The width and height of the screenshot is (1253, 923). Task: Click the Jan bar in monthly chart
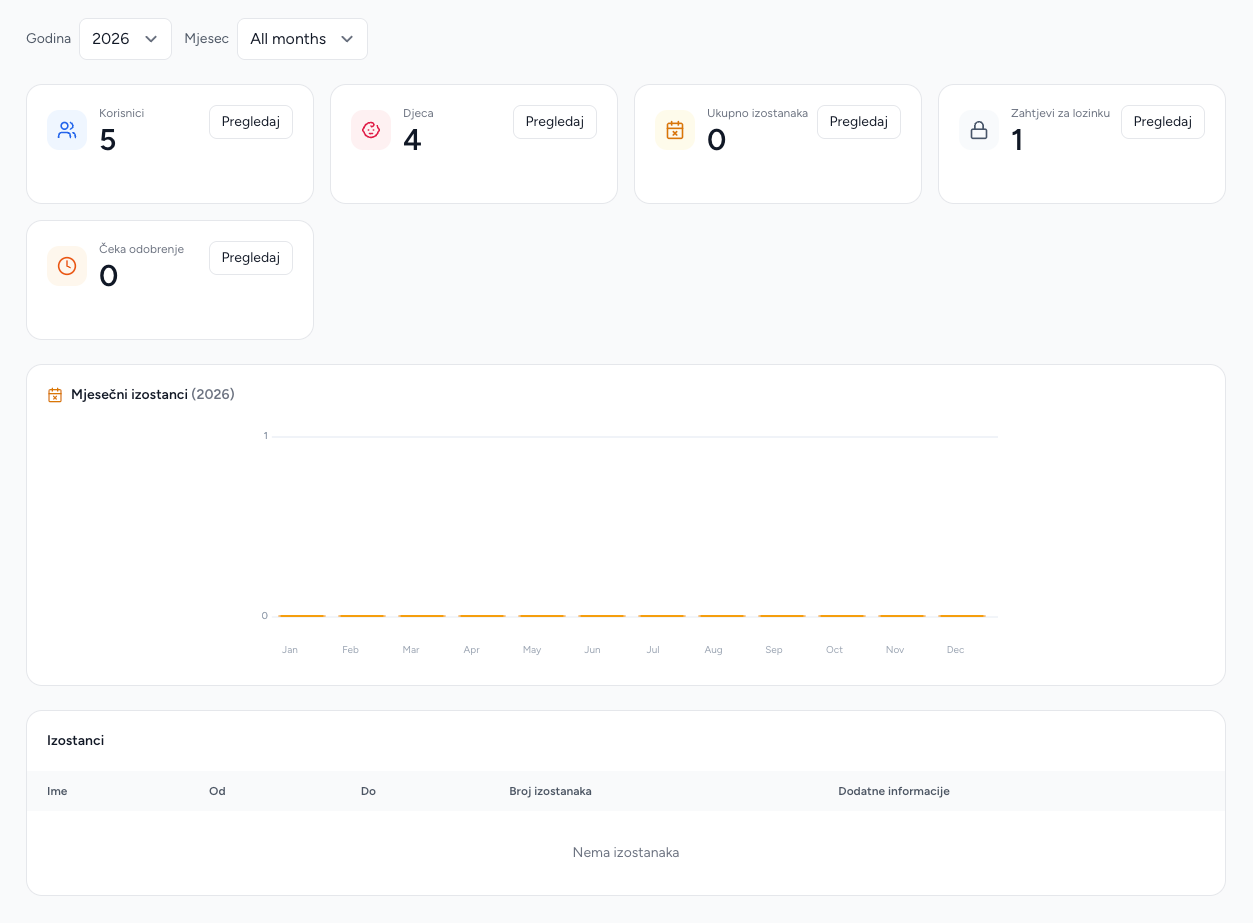tap(302, 616)
